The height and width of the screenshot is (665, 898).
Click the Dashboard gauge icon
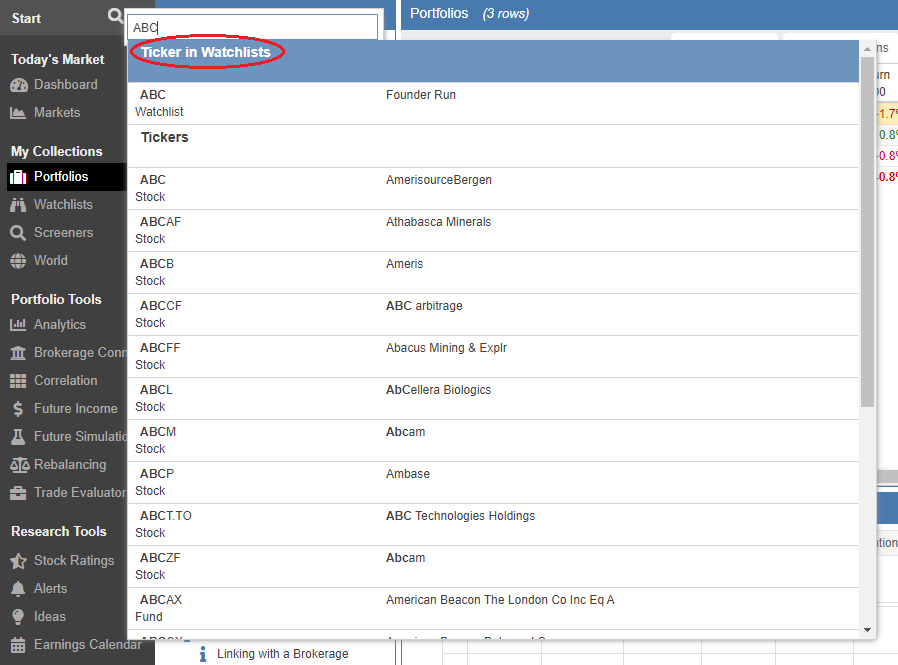pyautogui.click(x=18, y=85)
